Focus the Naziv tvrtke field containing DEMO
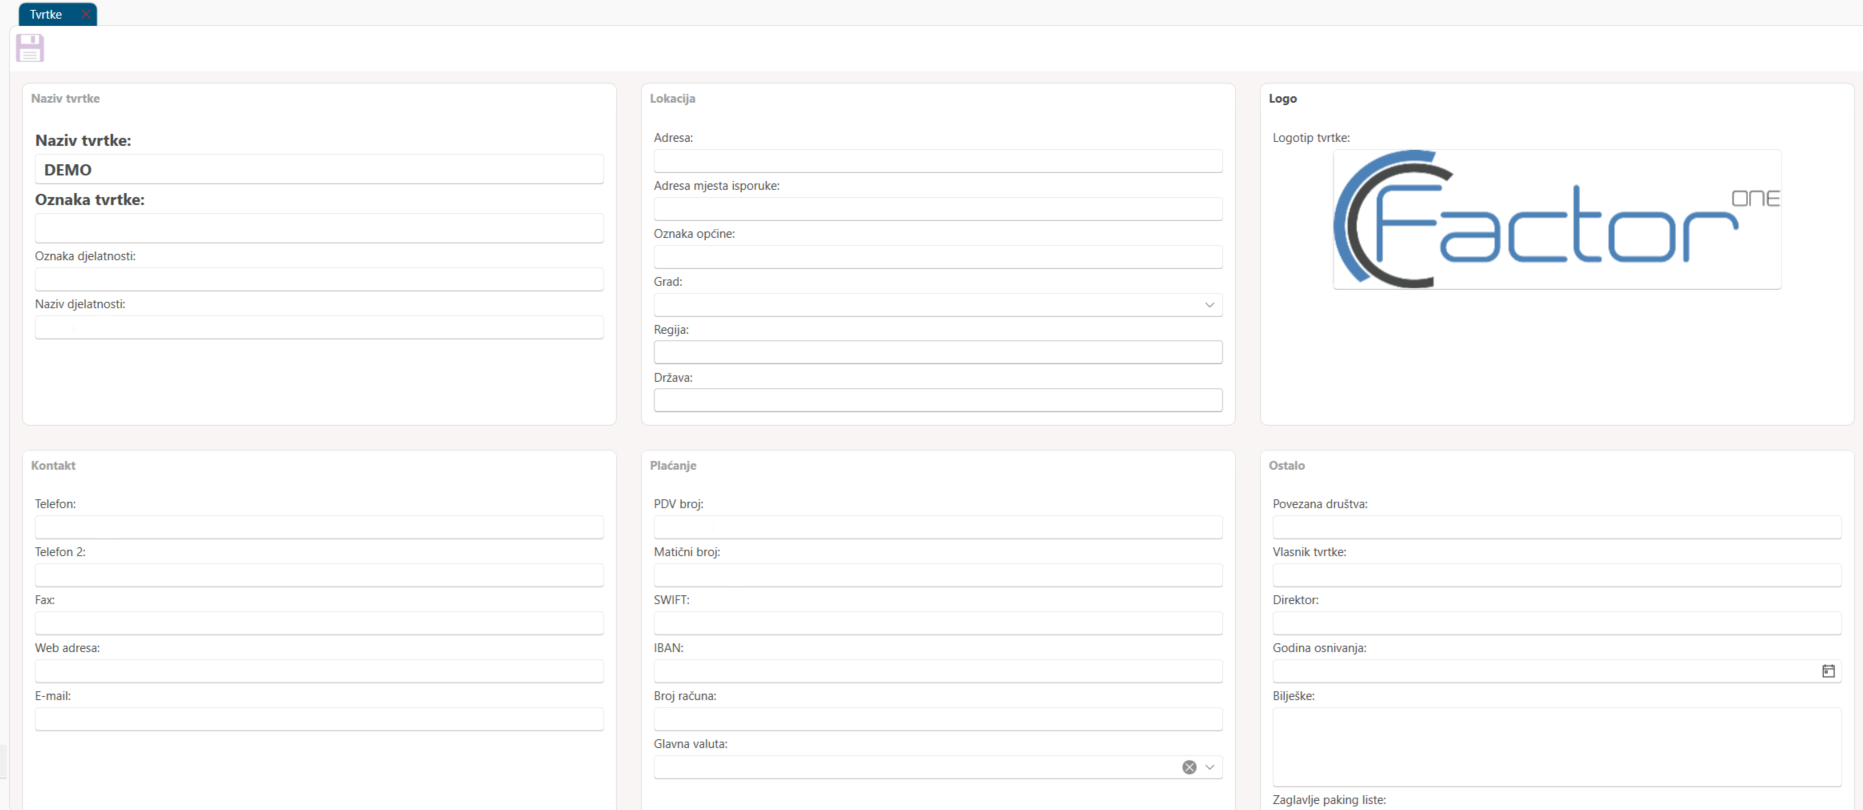The width and height of the screenshot is (1863, 810). 319,170
